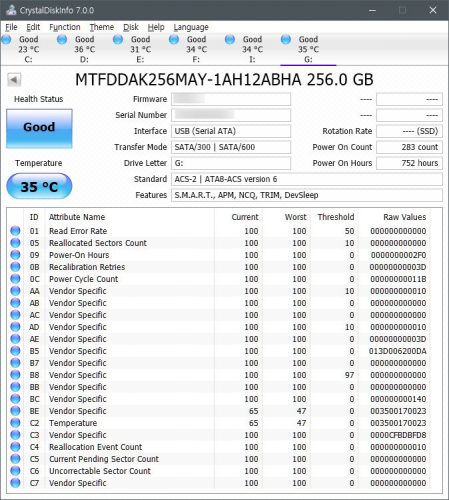
Task: Switch to the E: drive status icon
Action: coord(118,40)
